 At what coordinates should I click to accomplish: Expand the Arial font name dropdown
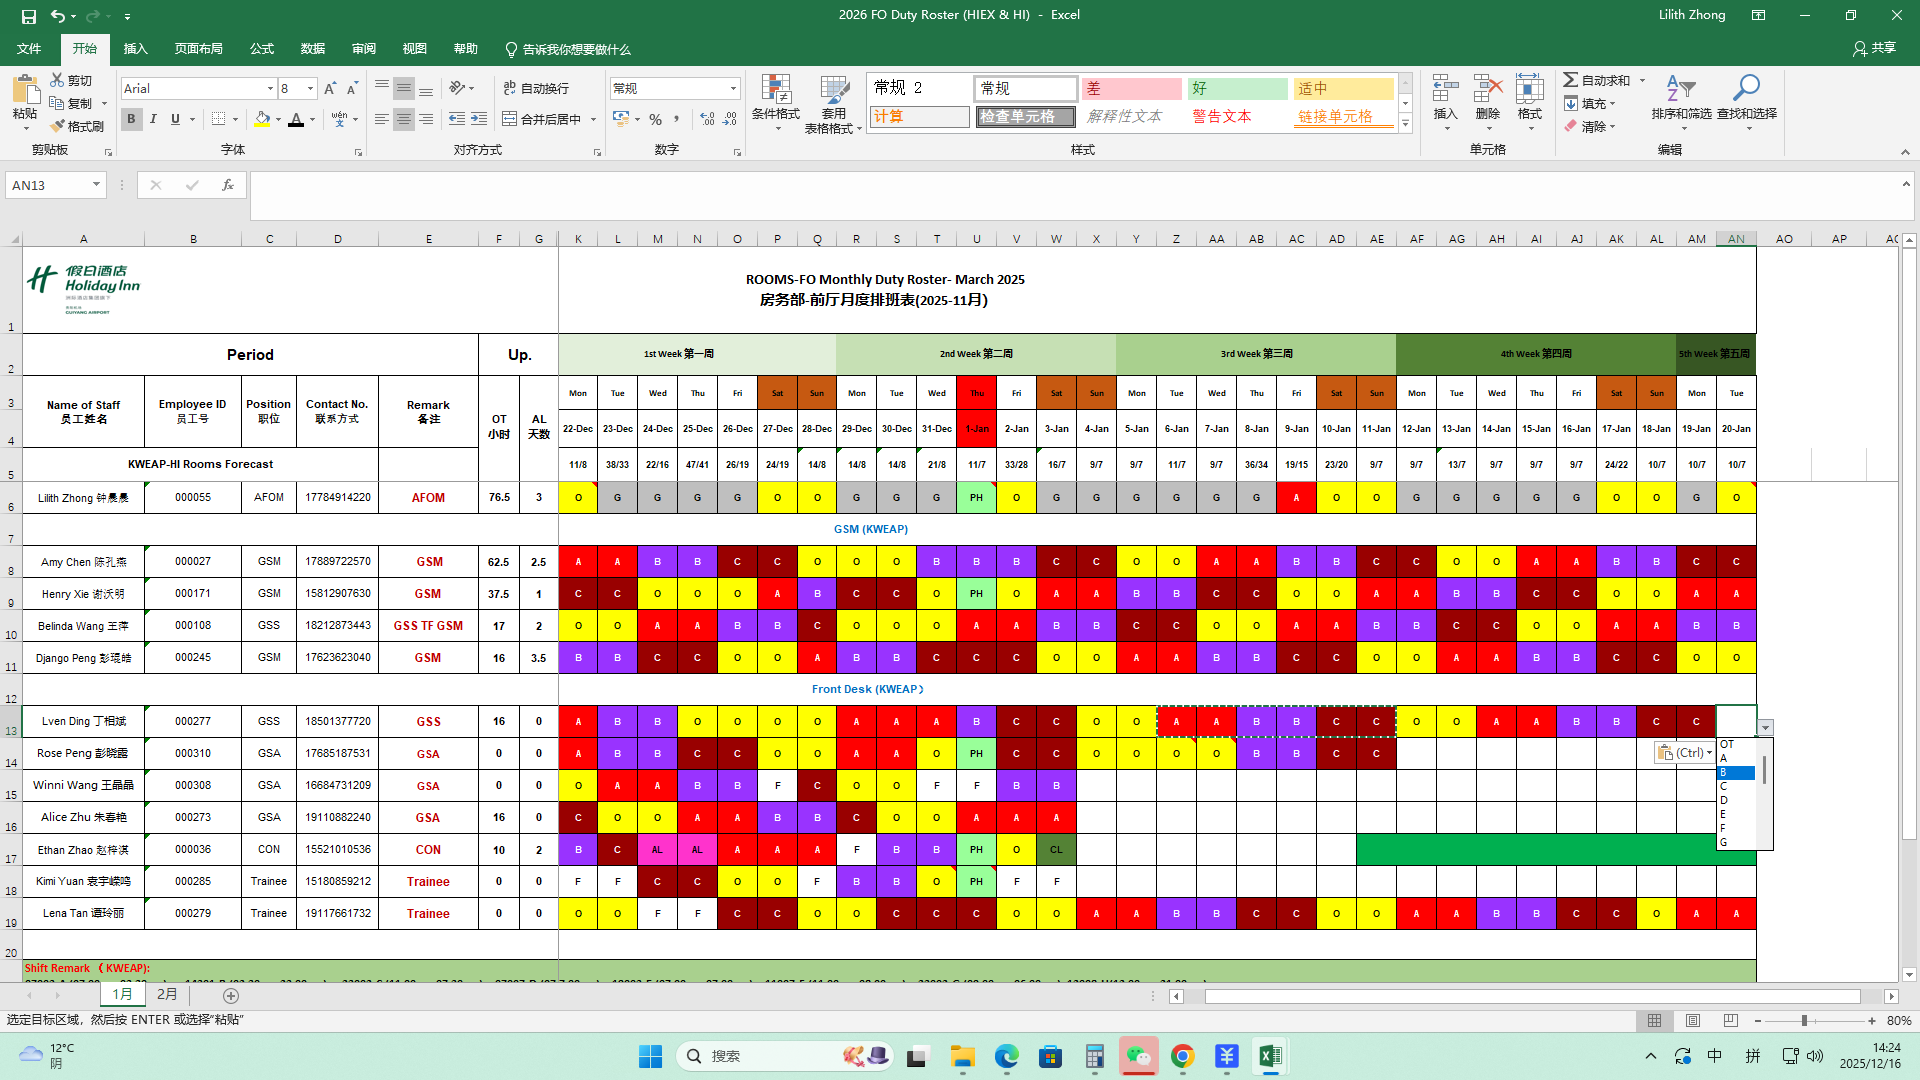[x=270, y=89]
